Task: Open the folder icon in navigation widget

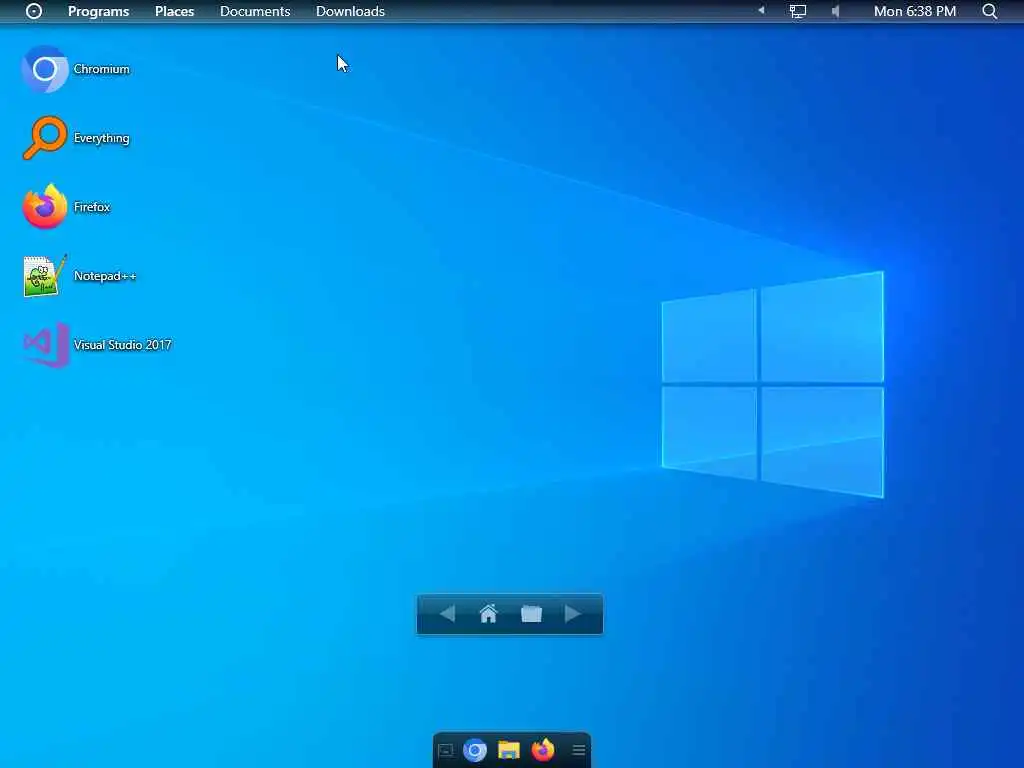Action: point(532,614)
